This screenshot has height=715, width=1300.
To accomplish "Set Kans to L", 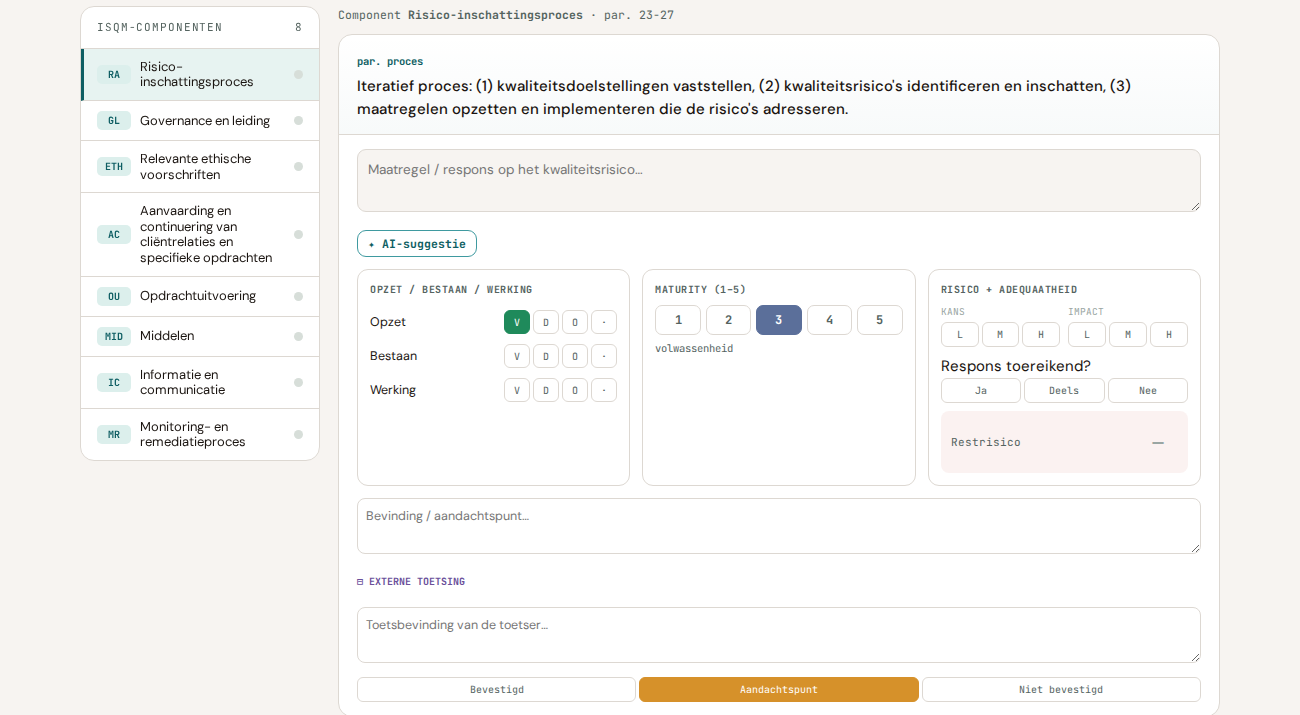I will (x=960, y=335).
